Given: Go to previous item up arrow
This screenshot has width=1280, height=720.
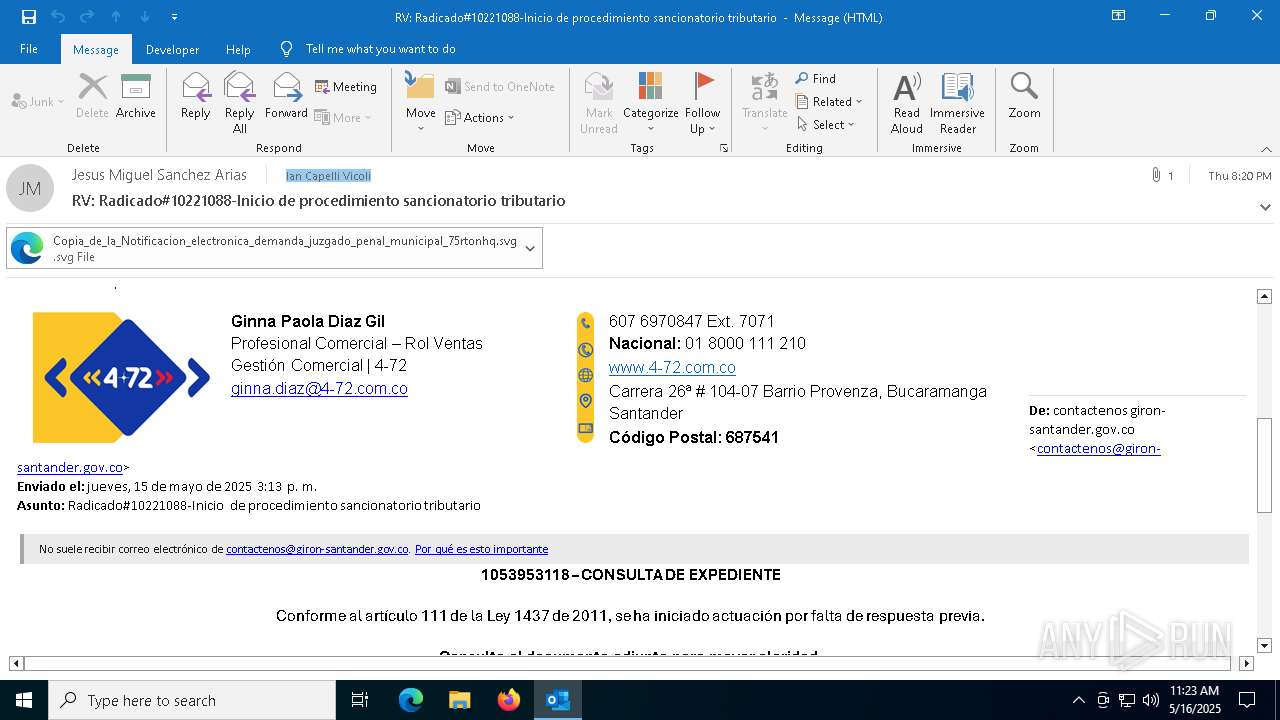Looking at the screenshot, I should 116,17.
